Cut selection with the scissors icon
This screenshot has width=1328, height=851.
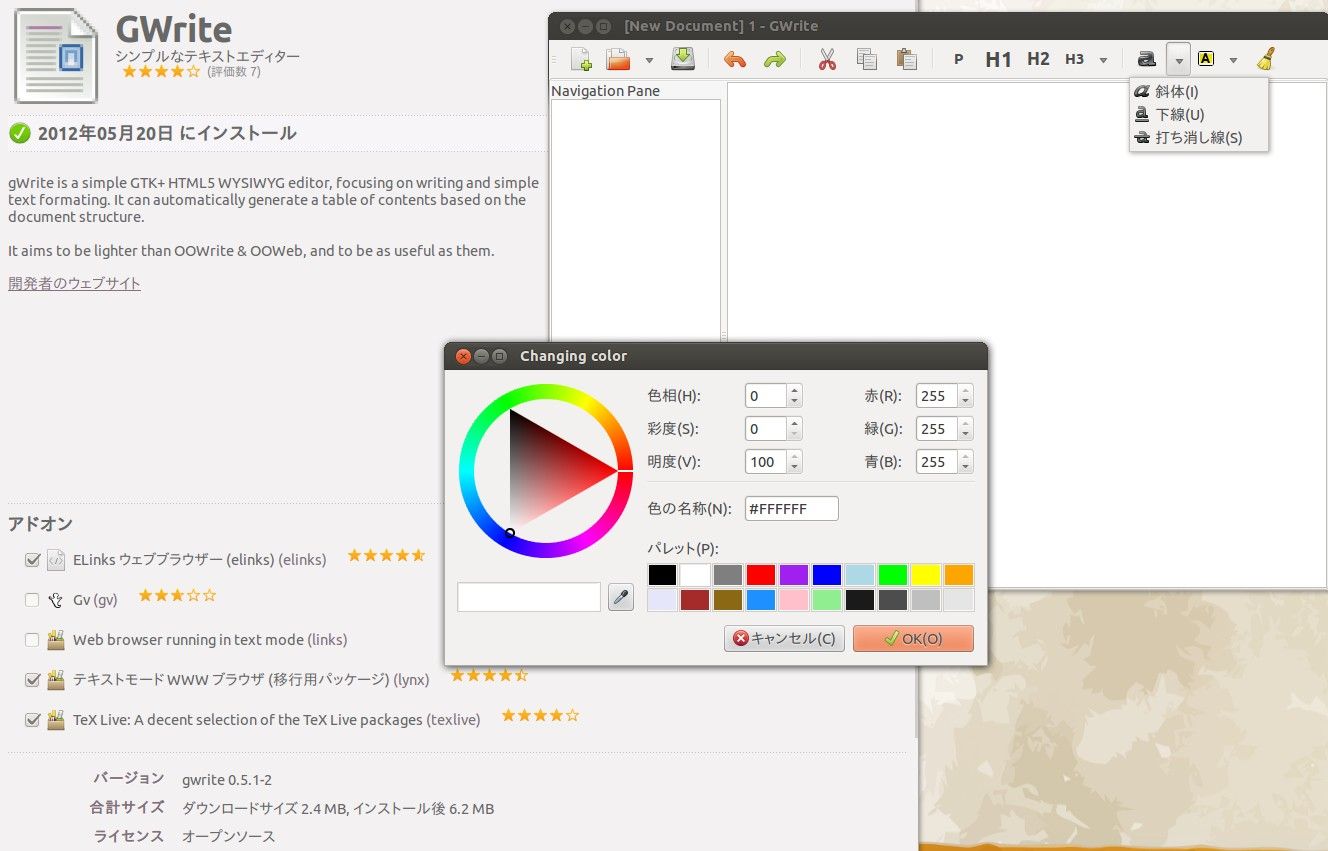827,59
